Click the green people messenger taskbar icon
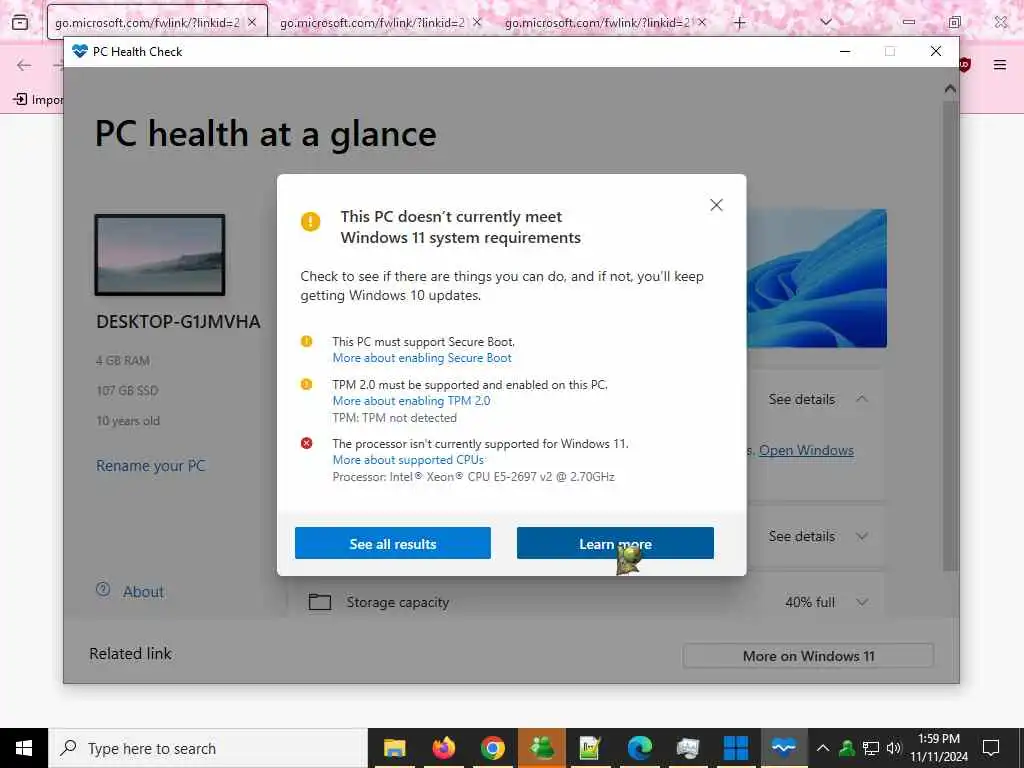Image resolution: width=1024 pixels, height=768 pixels. pyautogui.click(x=542, y=748)
